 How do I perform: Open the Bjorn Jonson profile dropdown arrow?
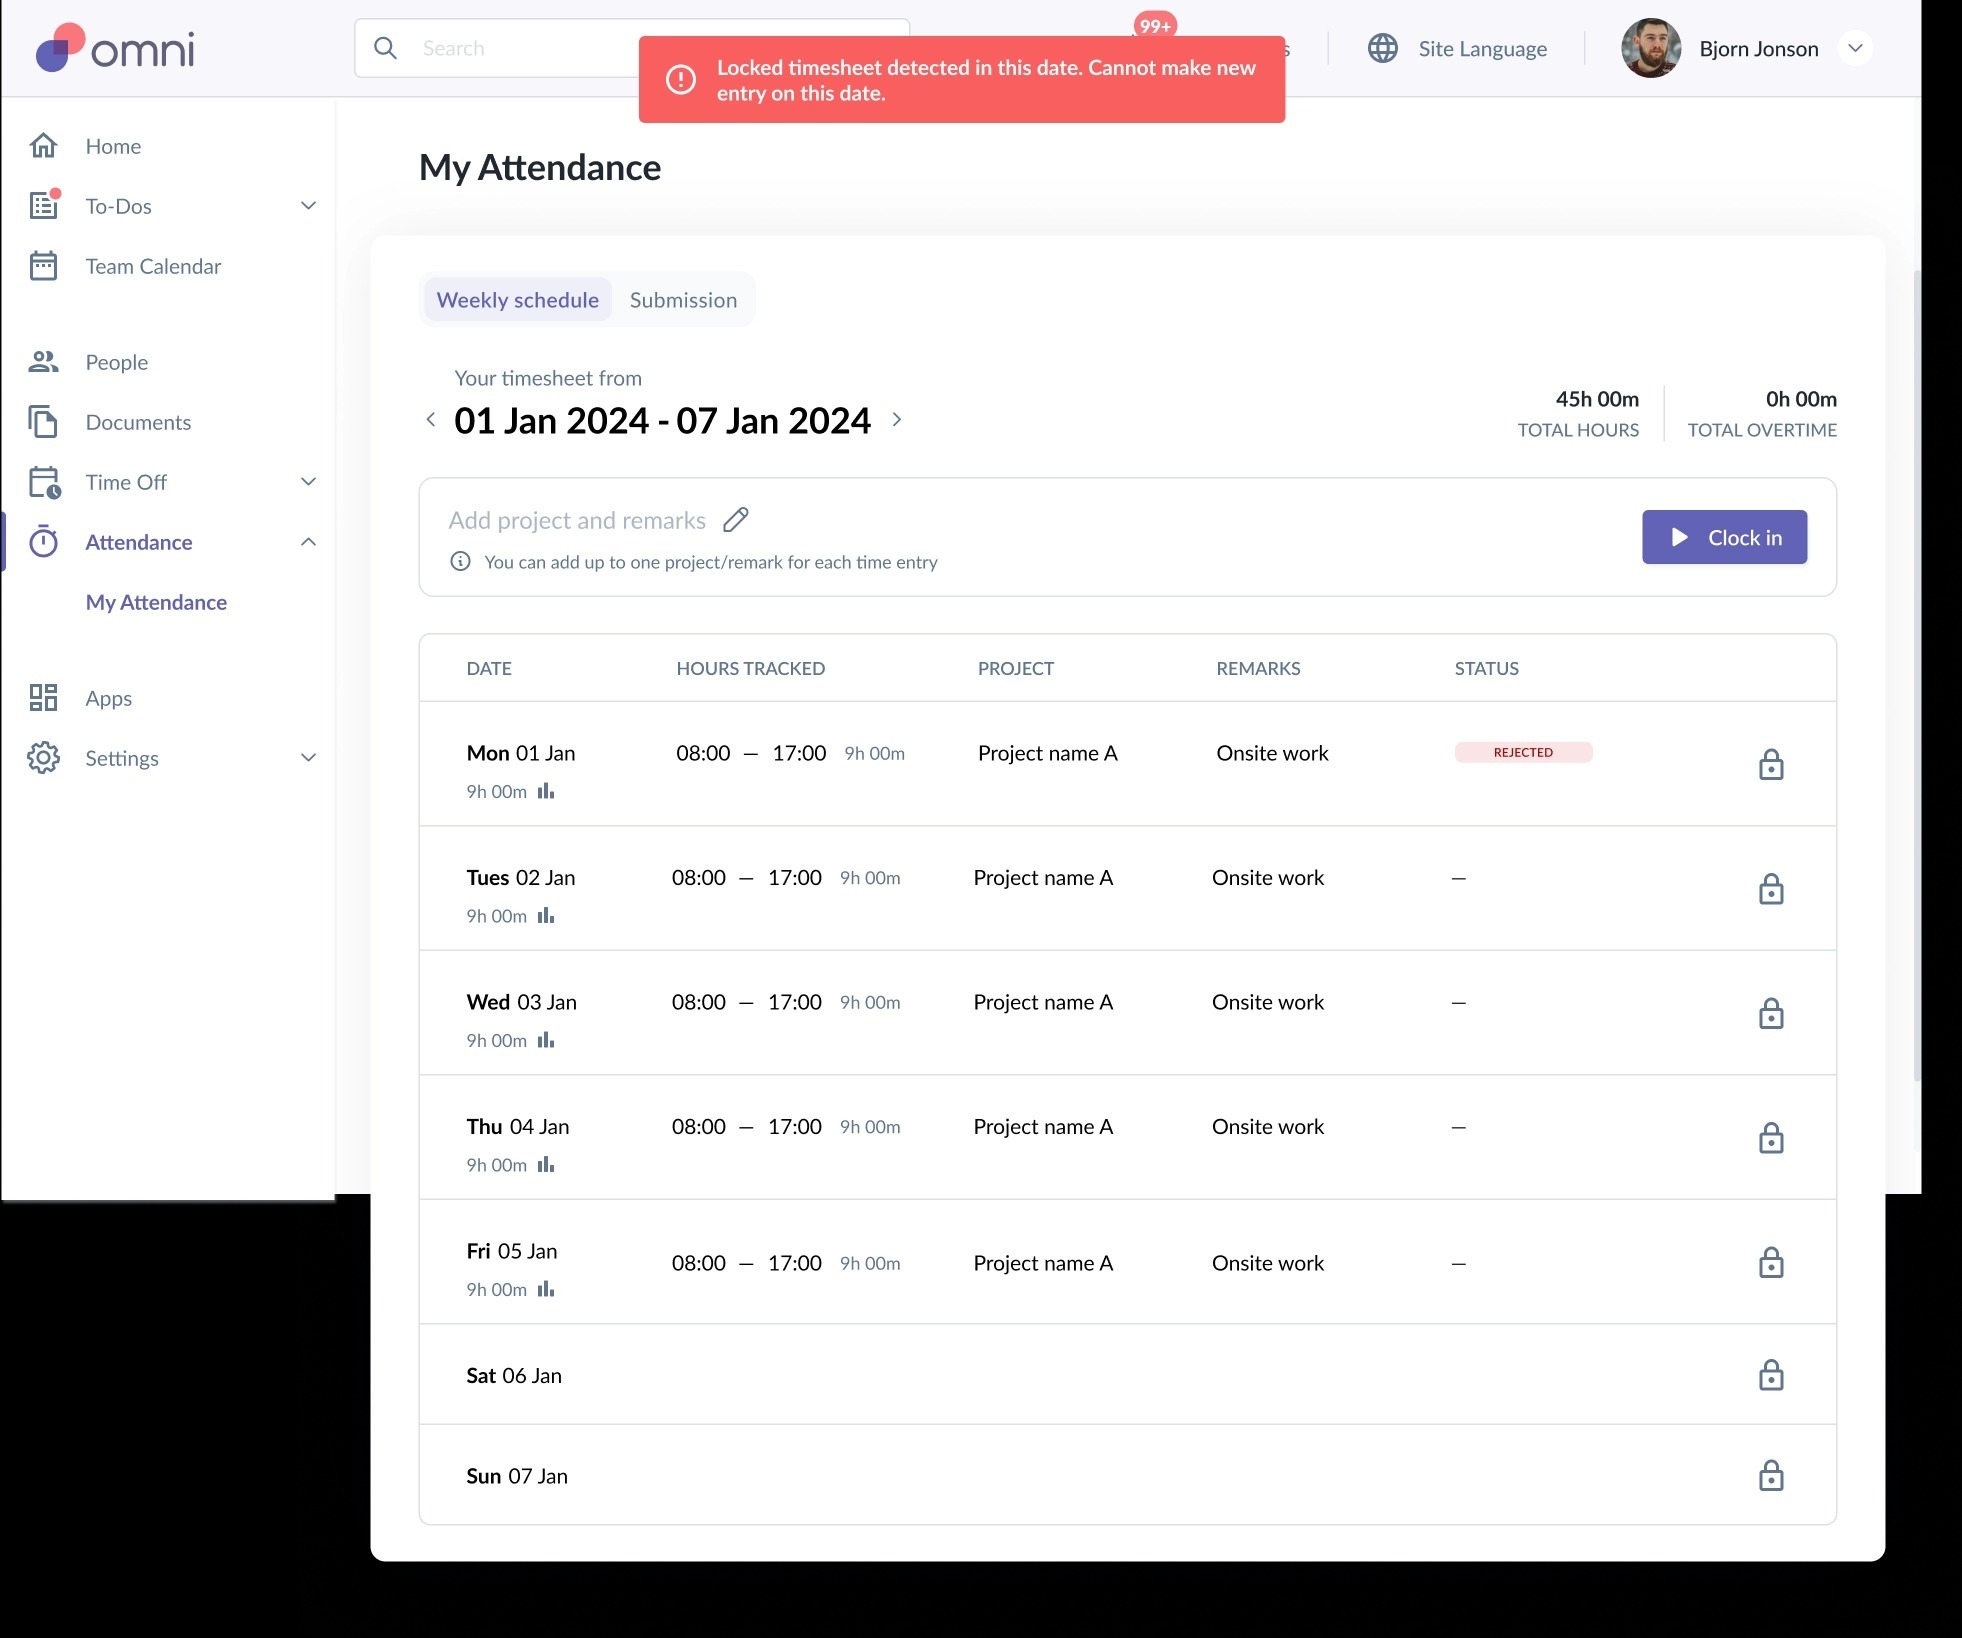coord(1856,48)
